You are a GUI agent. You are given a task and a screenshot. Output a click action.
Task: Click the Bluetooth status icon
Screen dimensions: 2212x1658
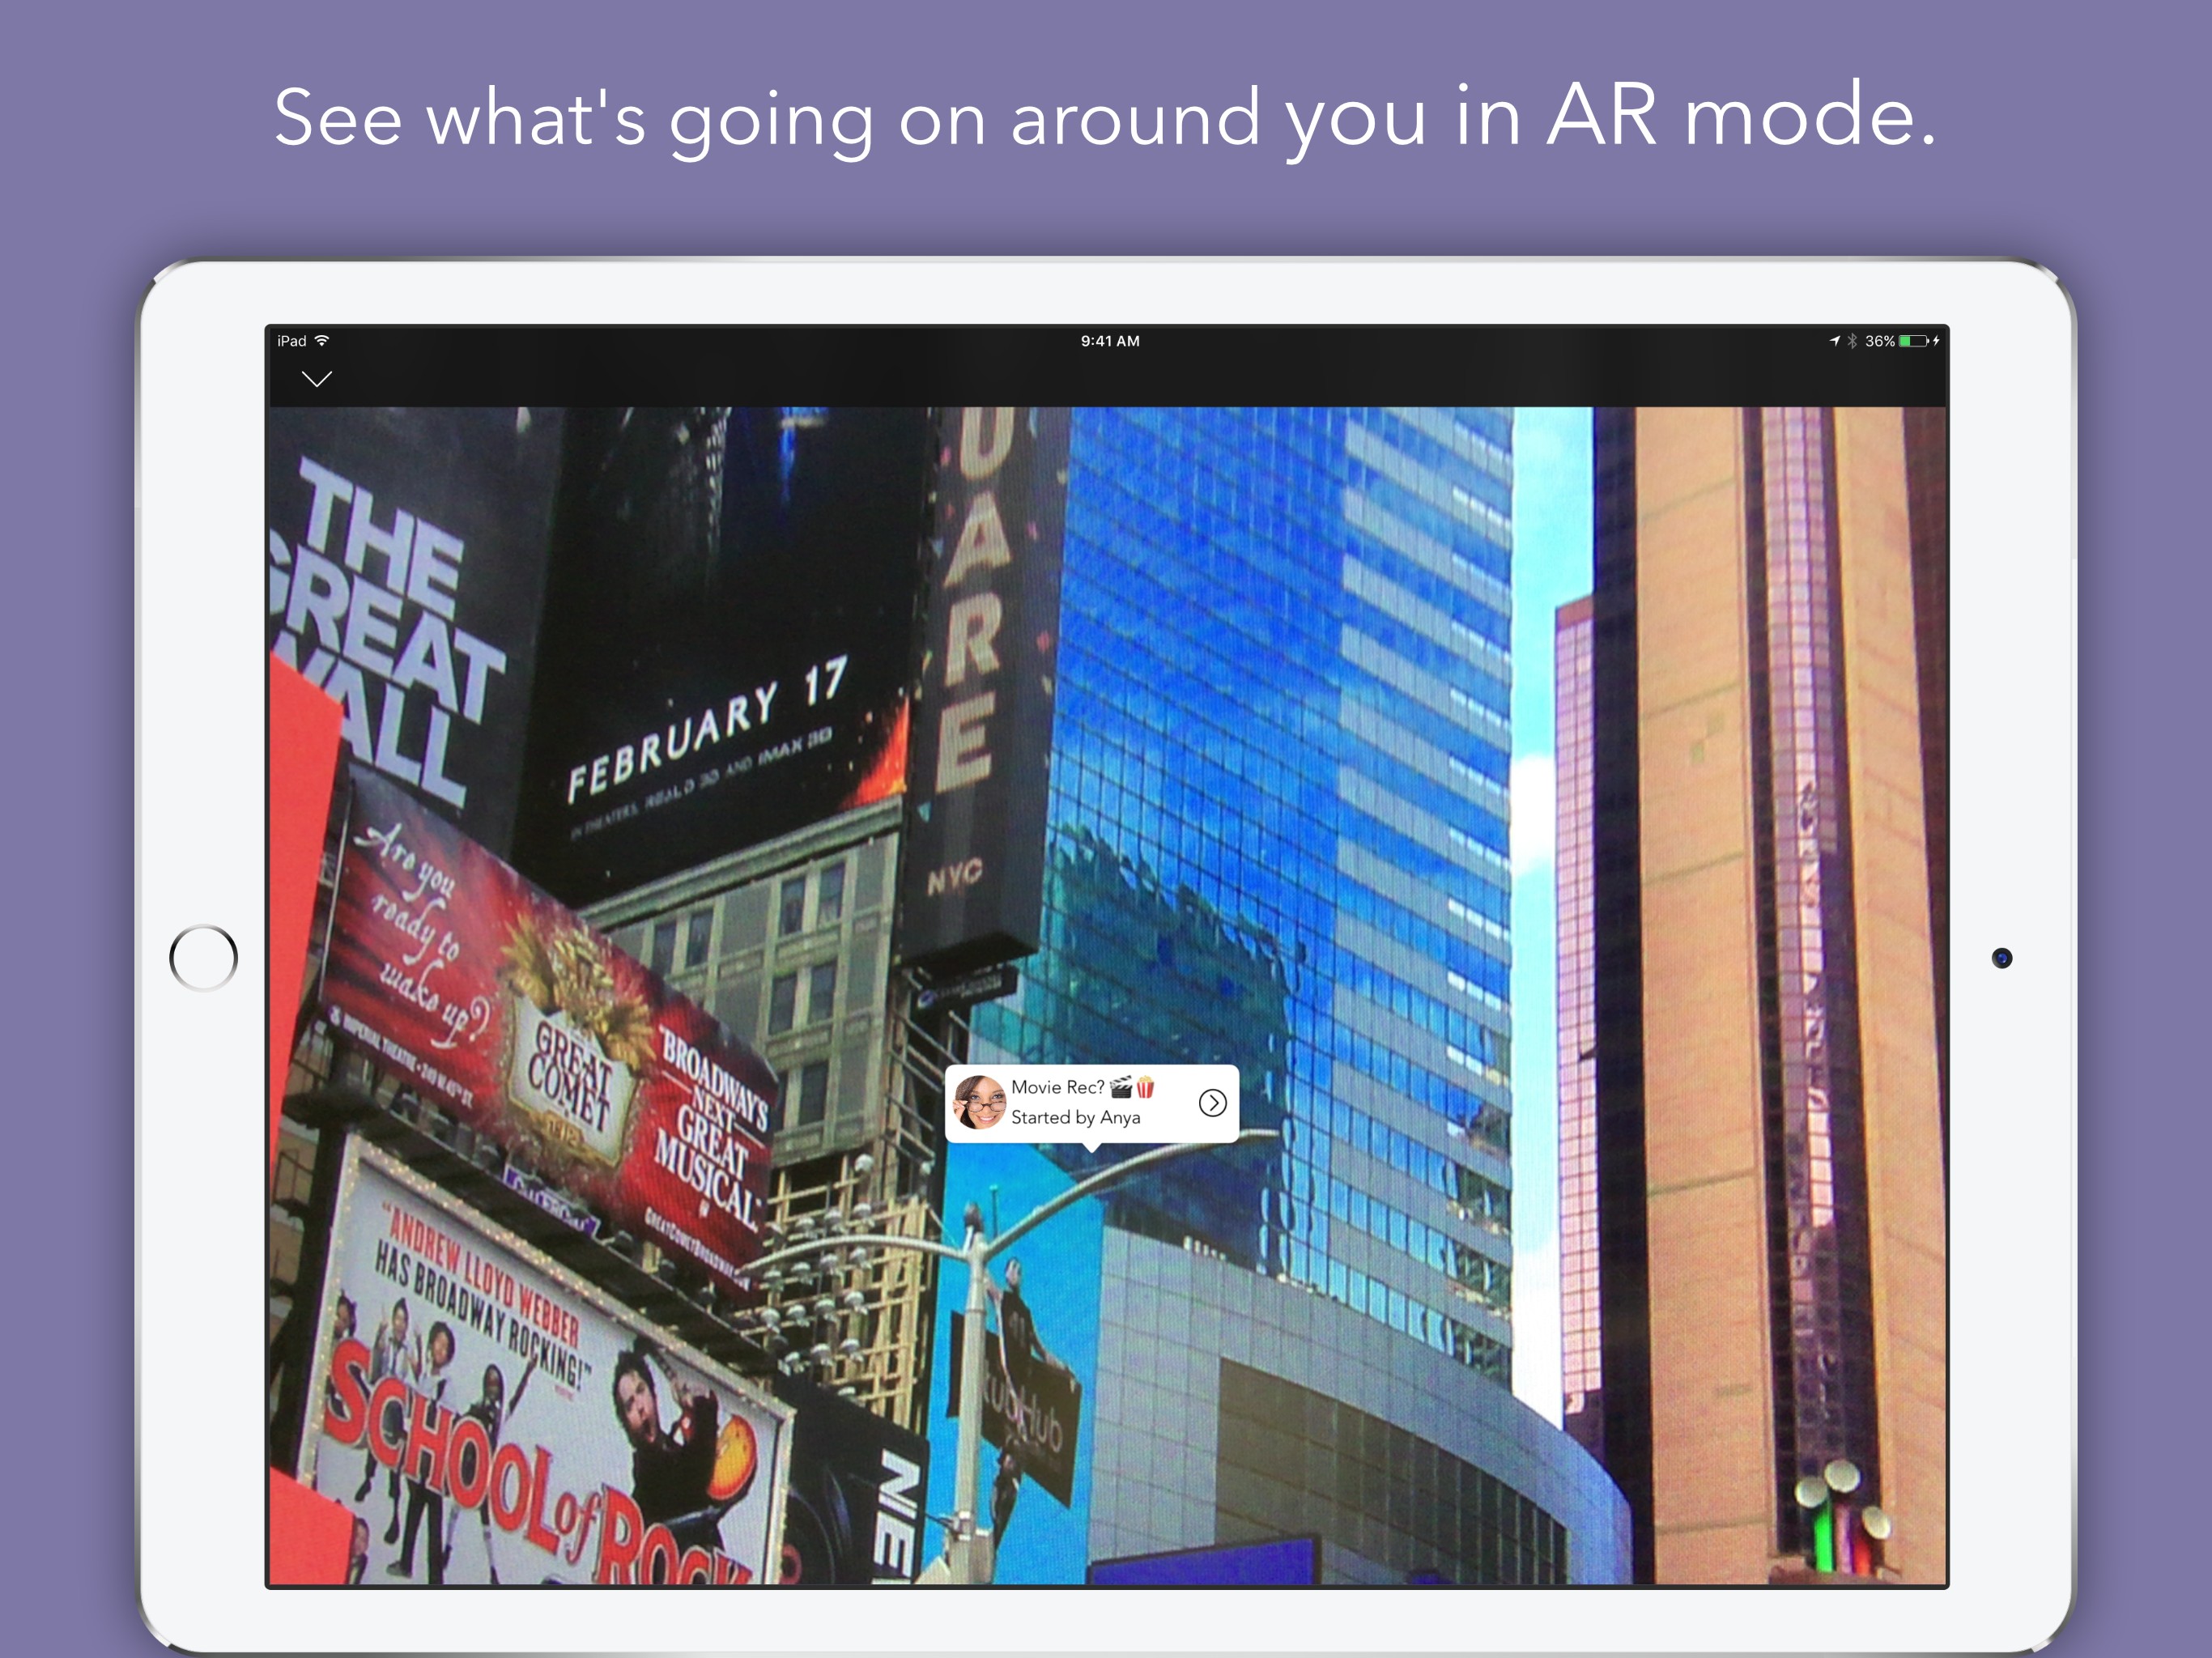click(x=1852, y=341)
